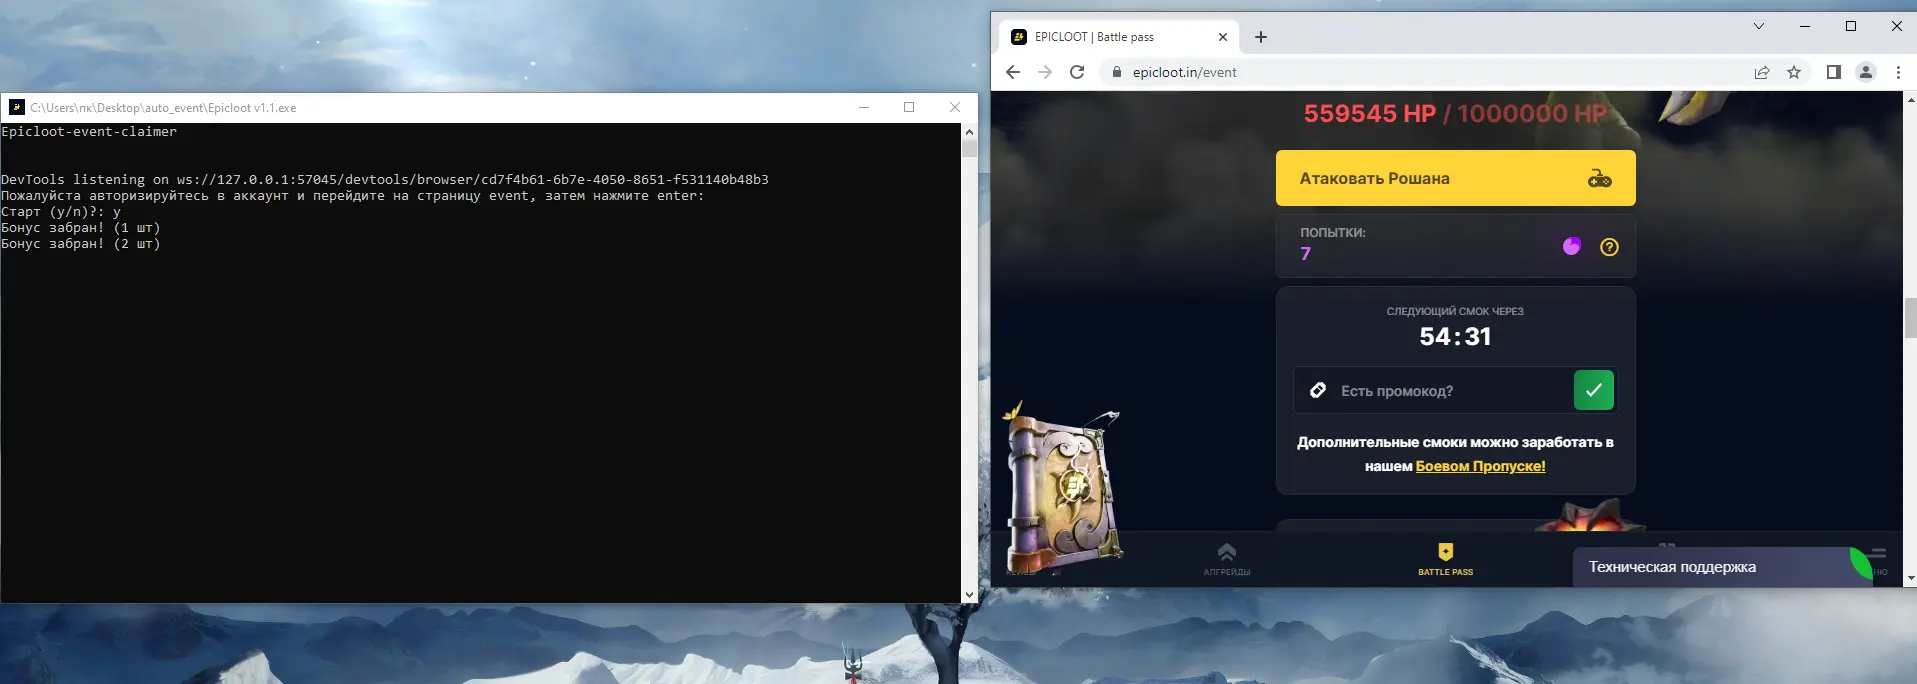Click console scrollbar up arrow
Image resolution: width=1917 pixels, height=684 pixels.
[969, 131]
